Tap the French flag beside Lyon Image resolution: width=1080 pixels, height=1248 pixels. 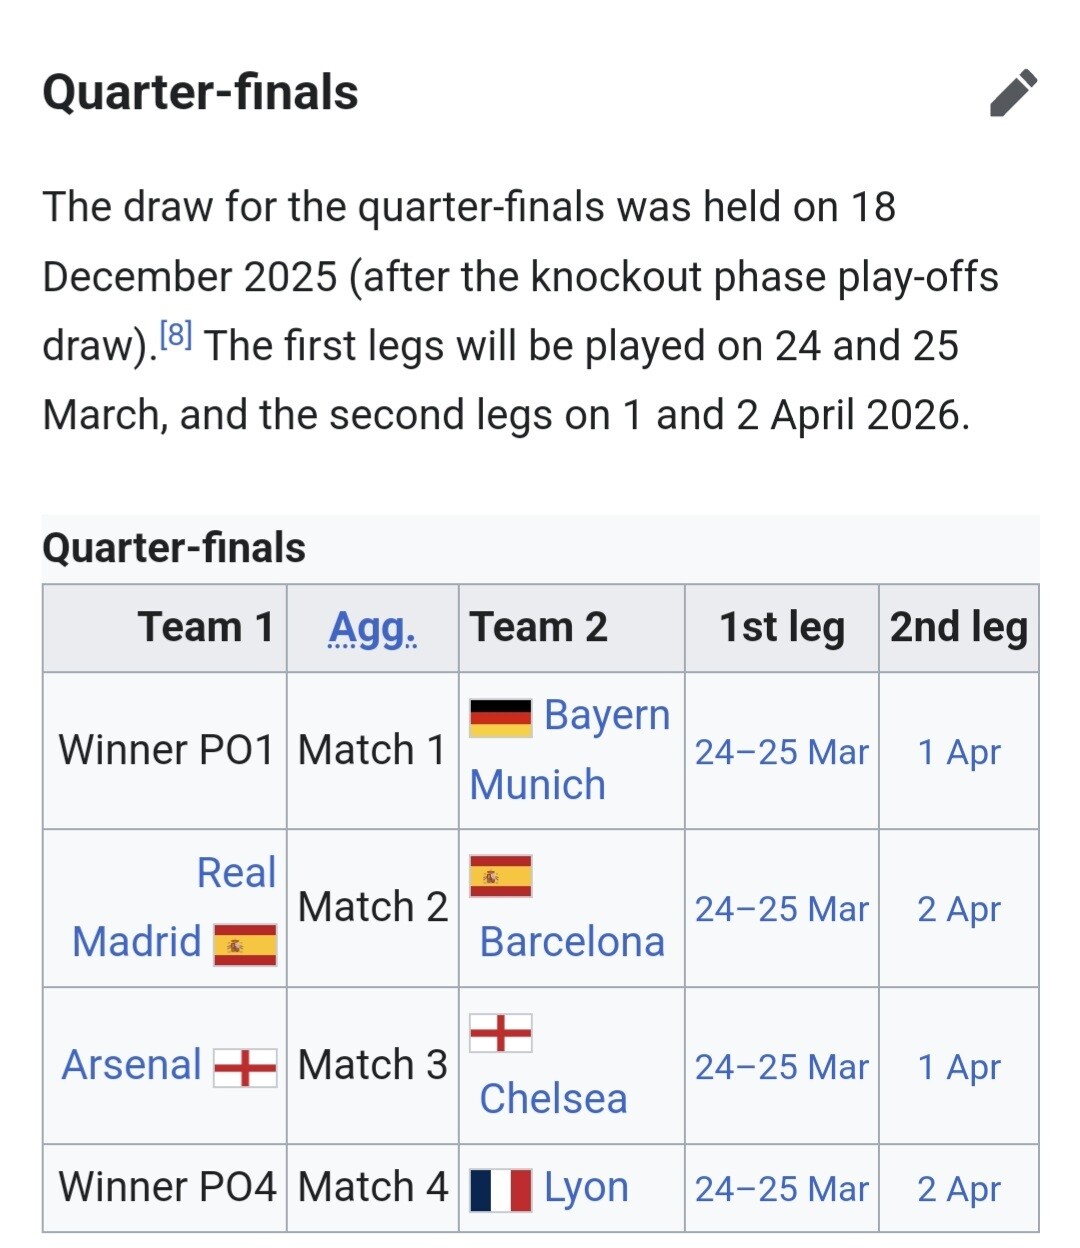click(x=500, y=1189)
